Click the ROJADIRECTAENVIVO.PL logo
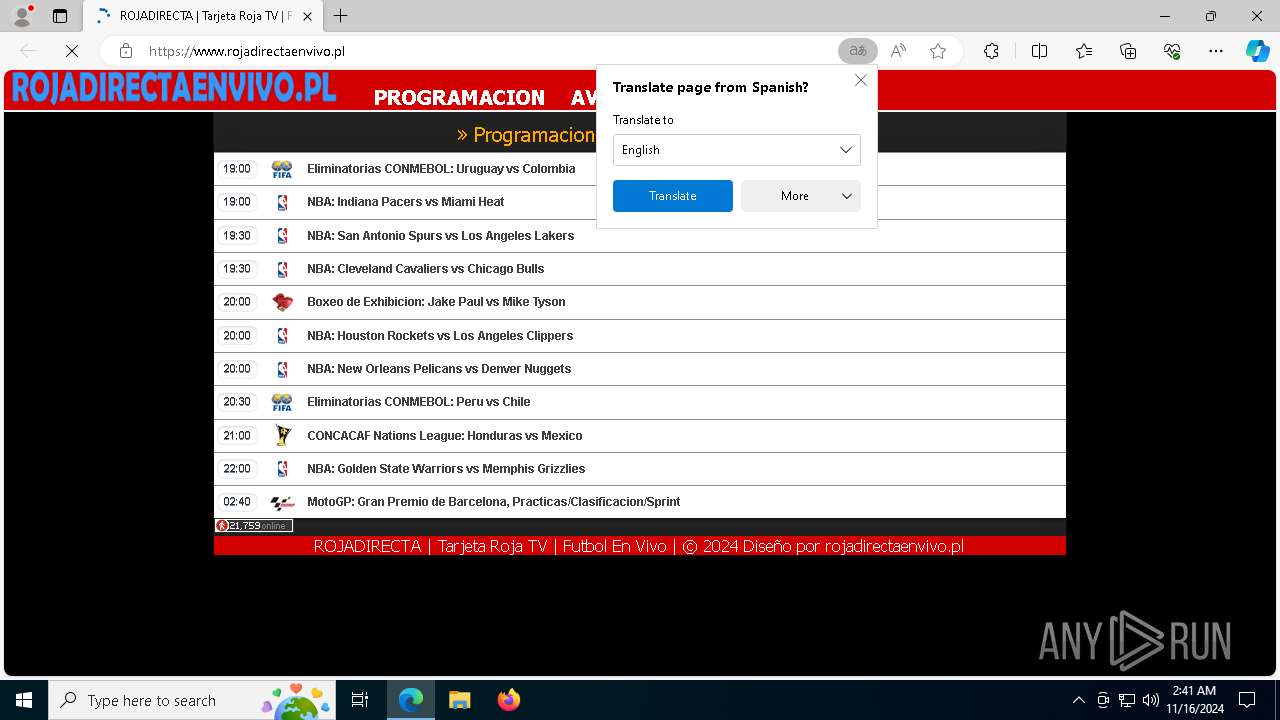This screenshot has width=1280, height=720. coord(173,88)
